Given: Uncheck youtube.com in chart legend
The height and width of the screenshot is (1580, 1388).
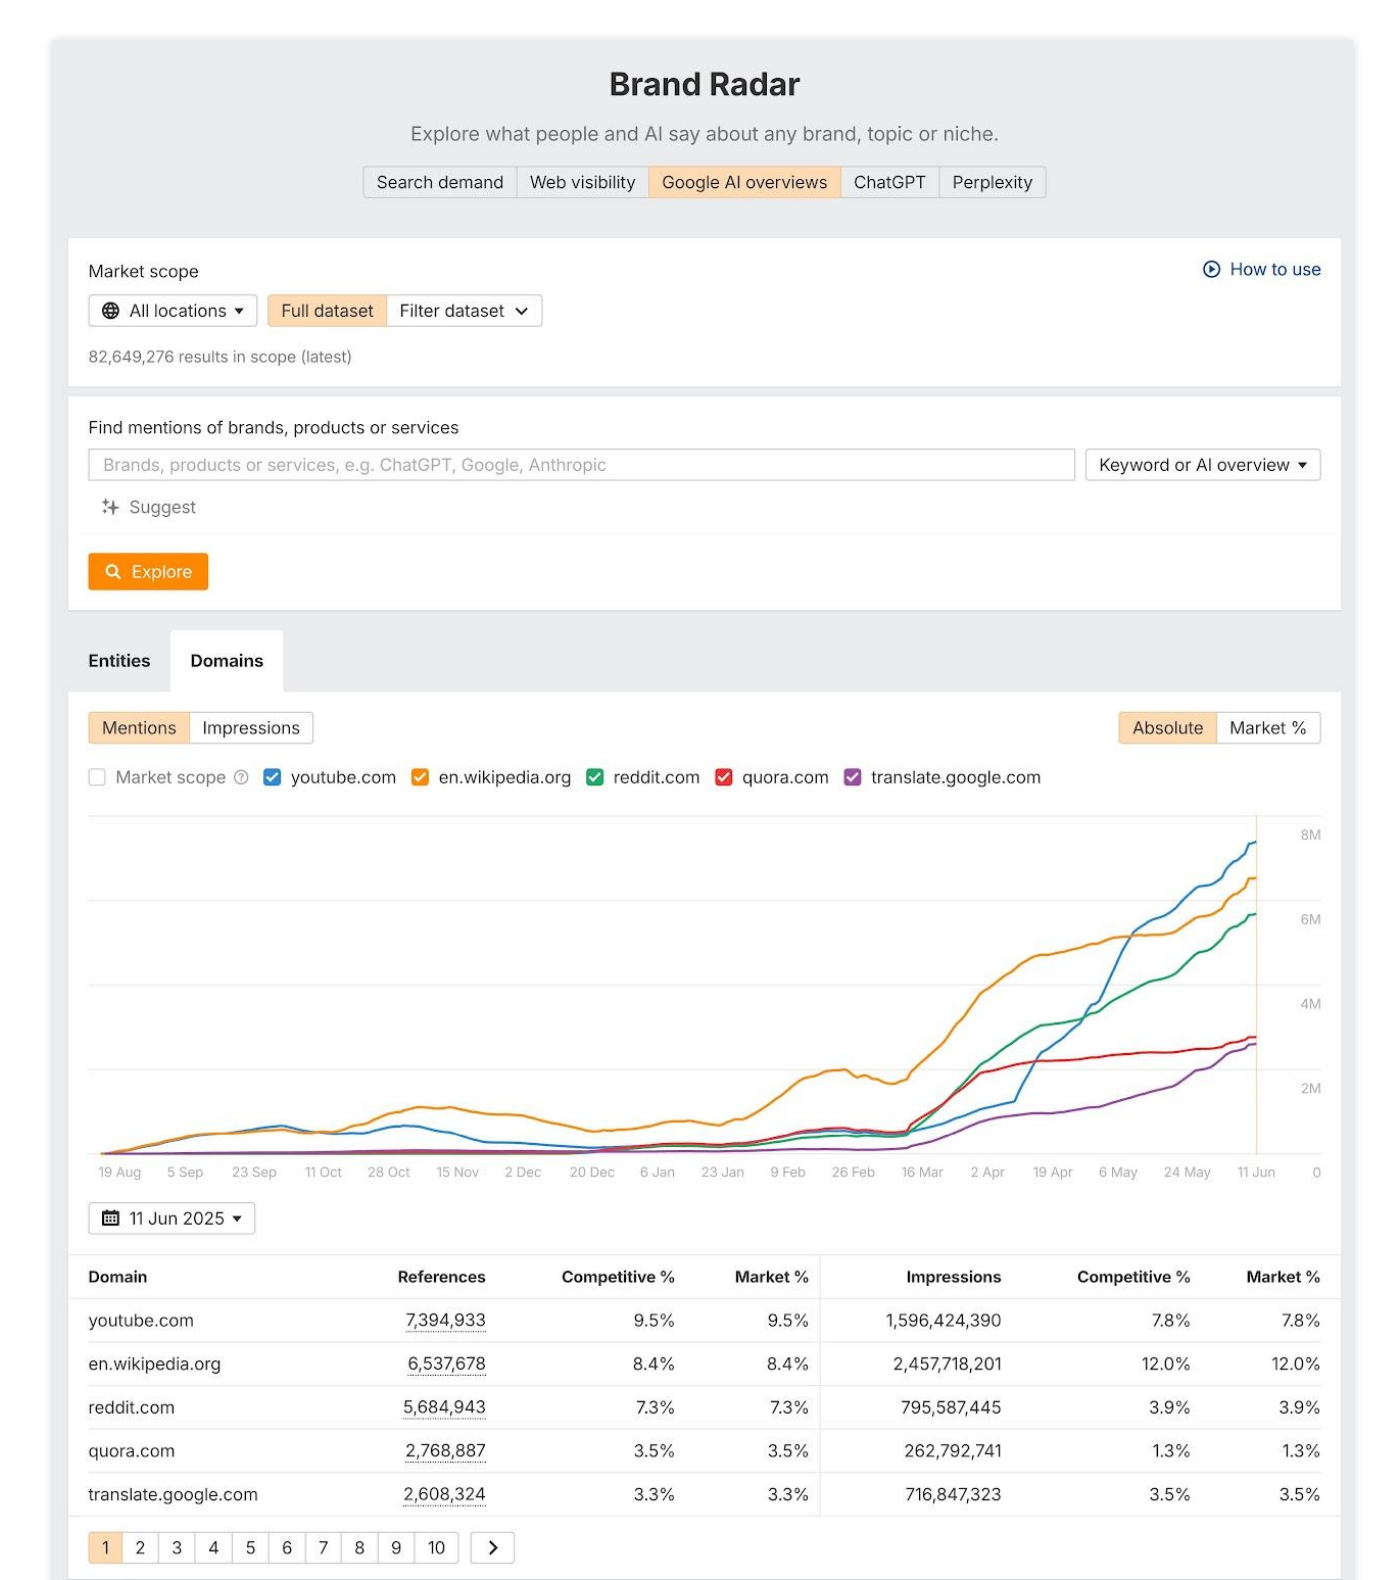Looking at the screenshot, I should pos(272,777).
